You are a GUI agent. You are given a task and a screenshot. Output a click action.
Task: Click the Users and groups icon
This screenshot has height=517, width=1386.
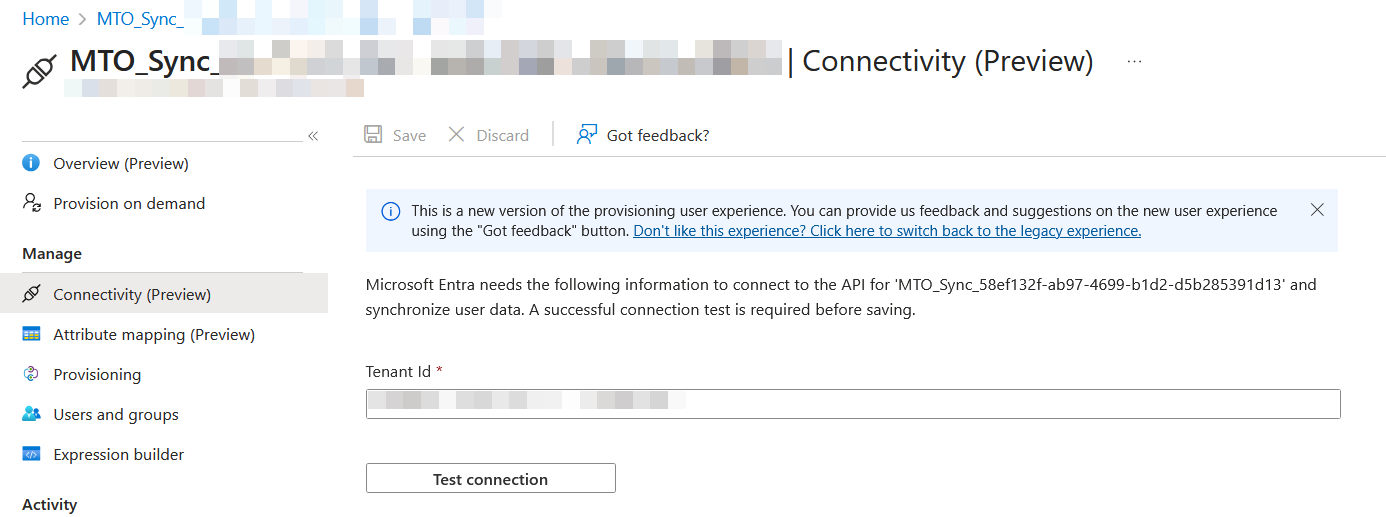pyautogui.click(x=32, y=414)
